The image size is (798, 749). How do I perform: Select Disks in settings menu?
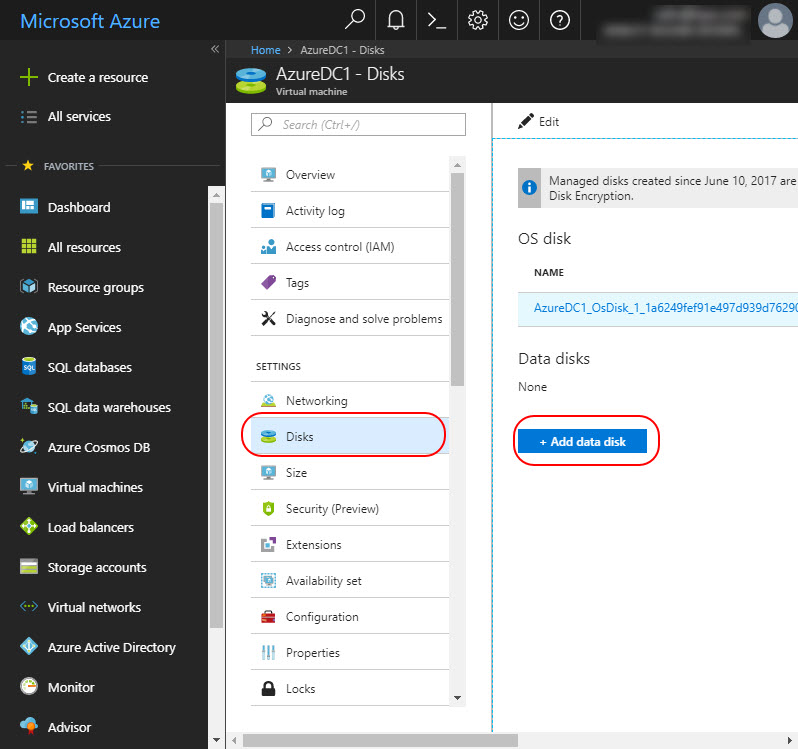(x=350, y=436)
